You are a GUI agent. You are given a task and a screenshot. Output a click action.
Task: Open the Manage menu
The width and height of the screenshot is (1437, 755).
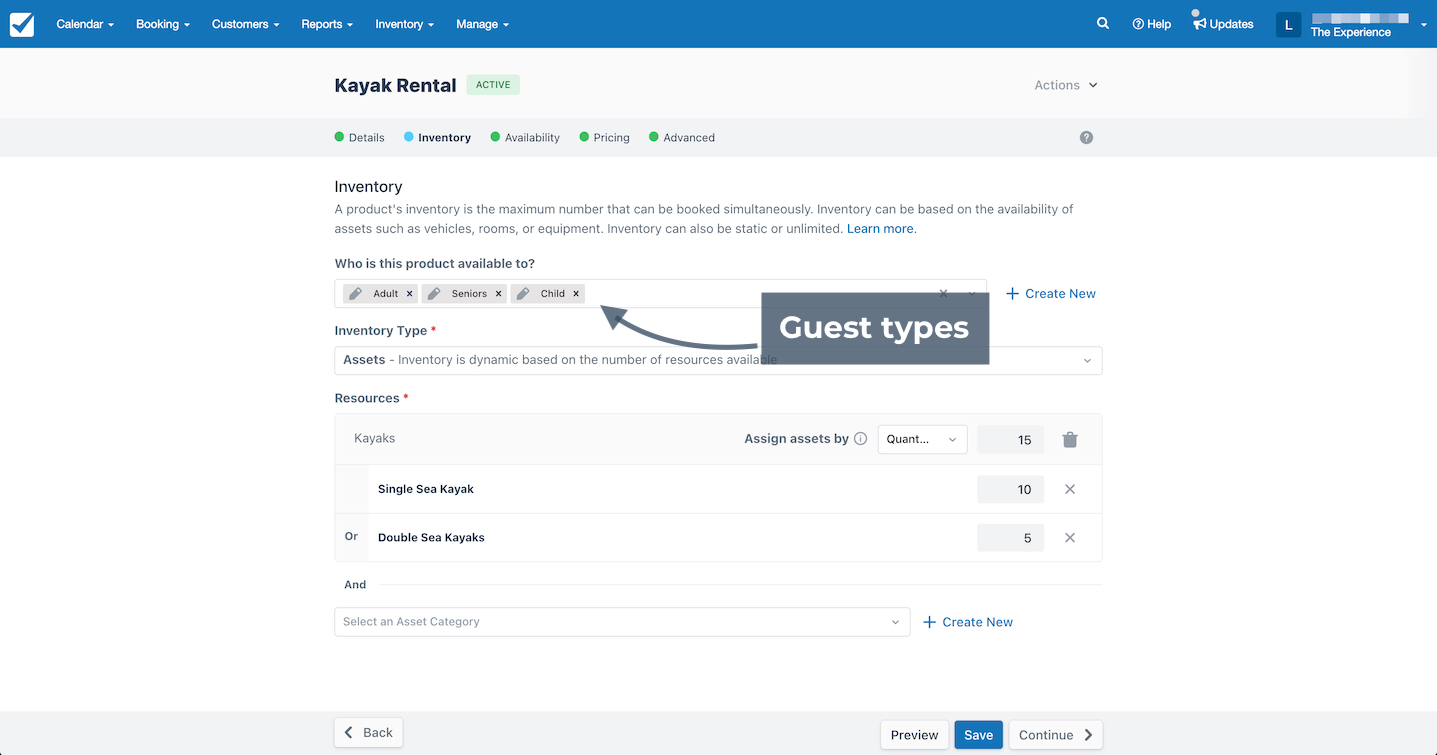point(483,24)
